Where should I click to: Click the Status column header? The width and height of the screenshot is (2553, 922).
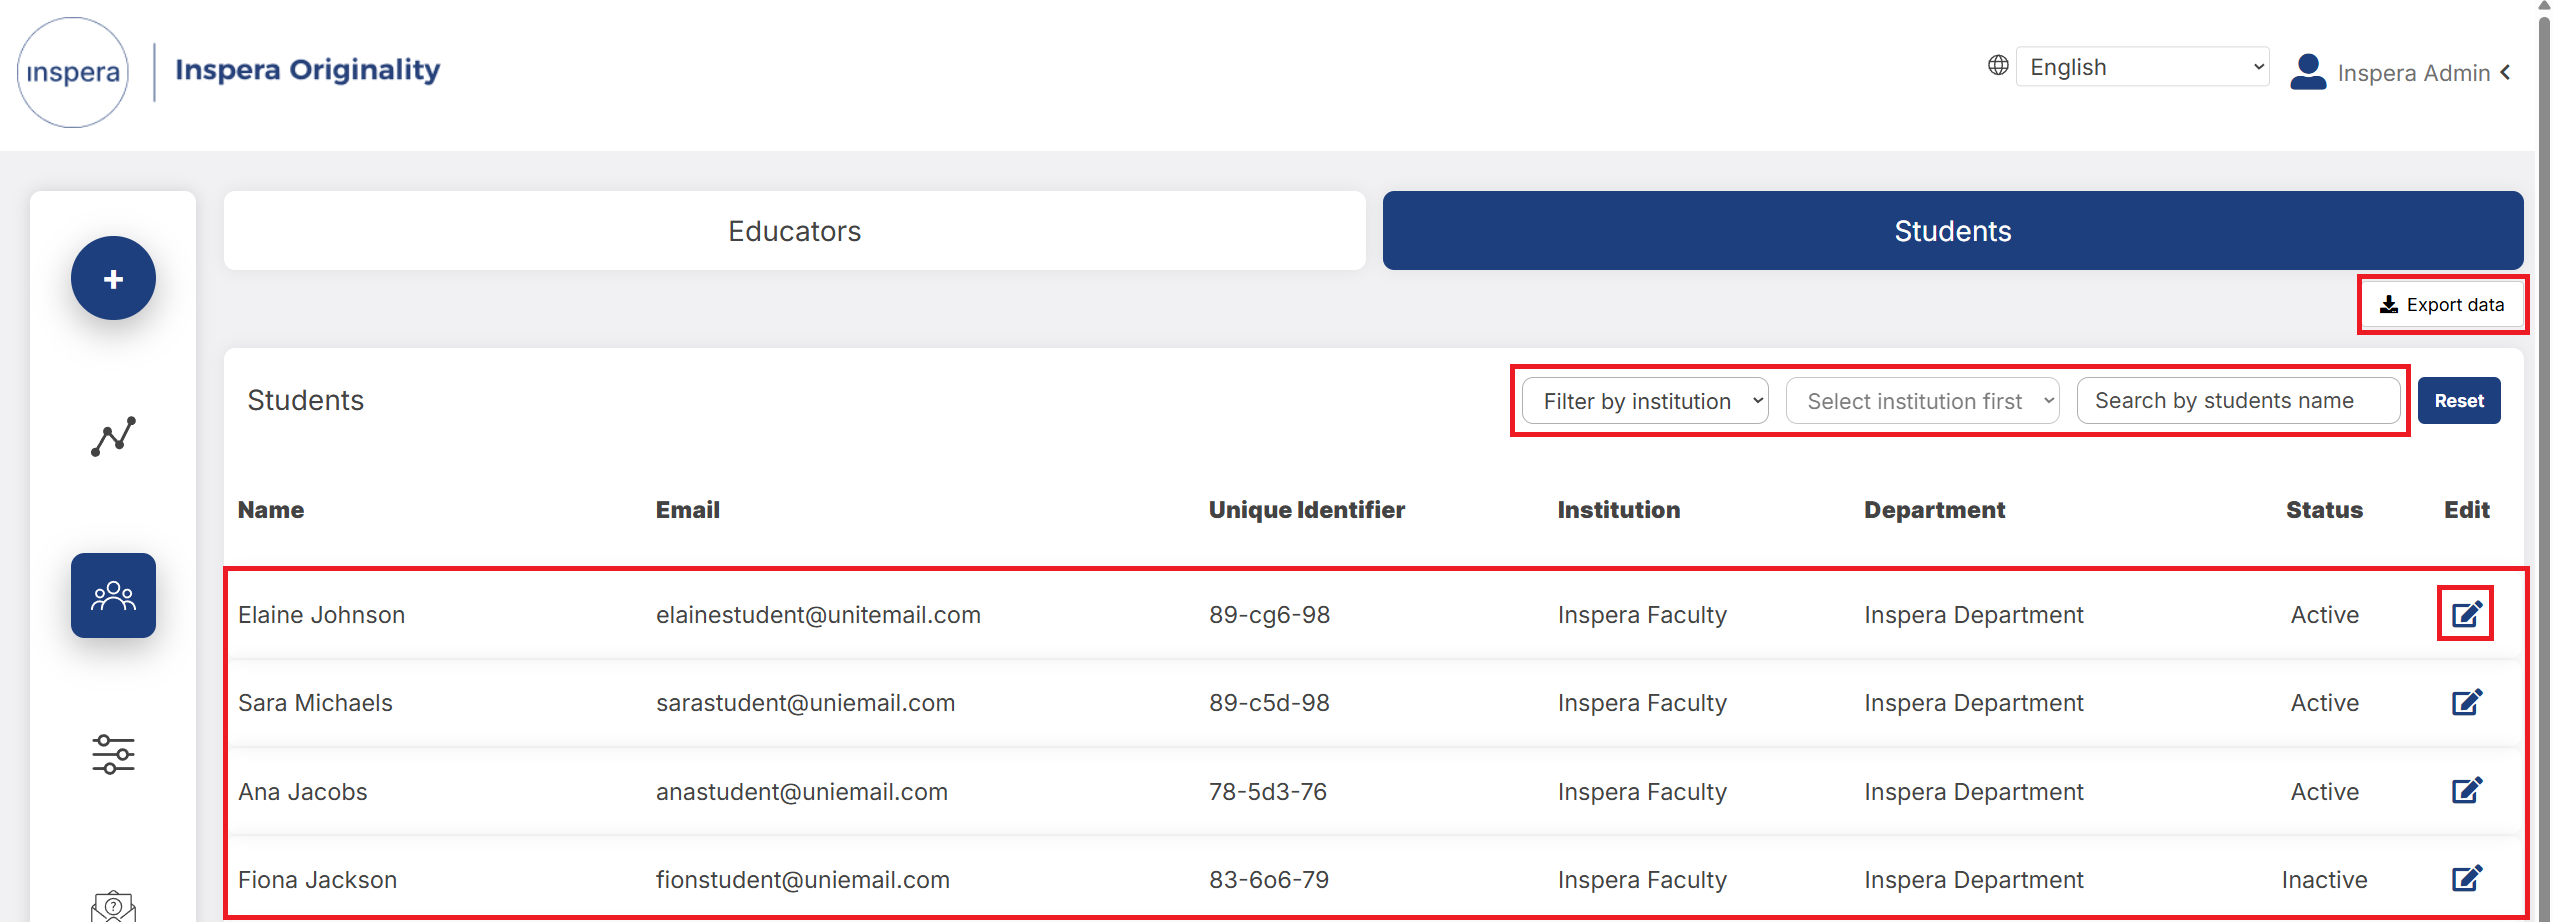pyautogui.click(x=2324, y=510)
